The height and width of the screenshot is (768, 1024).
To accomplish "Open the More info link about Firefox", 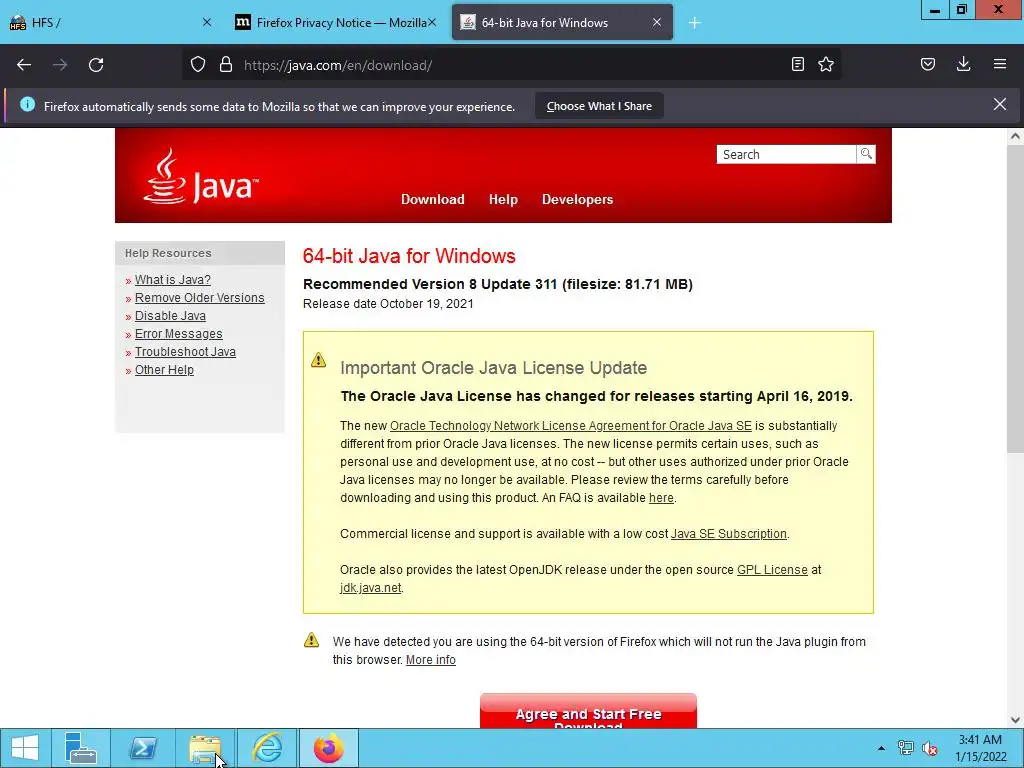I will (x=430, y=660).
